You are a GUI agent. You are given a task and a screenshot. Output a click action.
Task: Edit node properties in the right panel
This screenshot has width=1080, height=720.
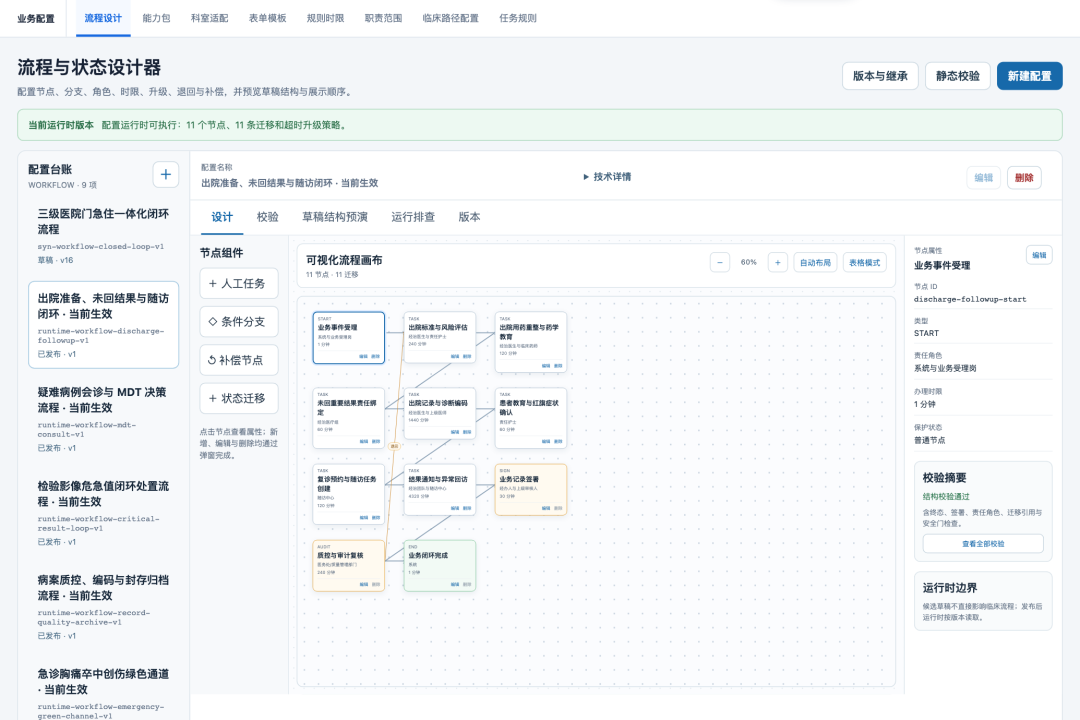click(1039, 255)
